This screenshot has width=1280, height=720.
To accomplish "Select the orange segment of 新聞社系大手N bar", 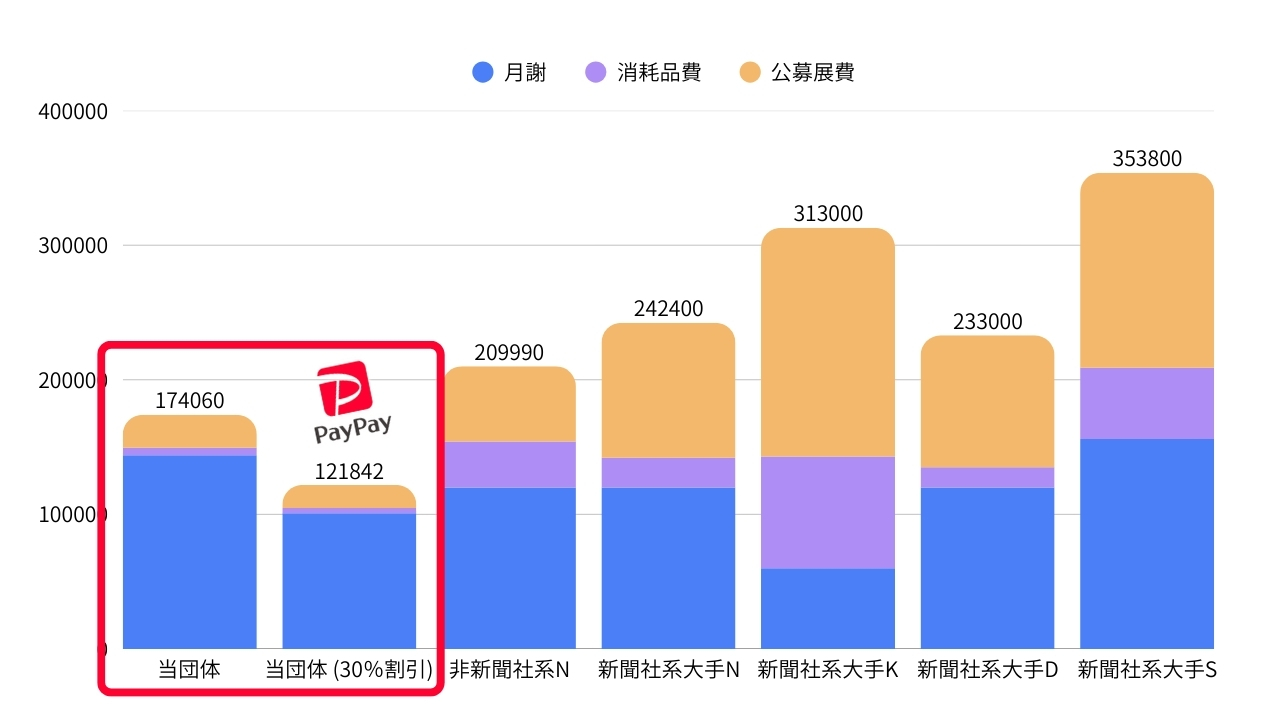I will pyautogui.click(x=667, y=390).
